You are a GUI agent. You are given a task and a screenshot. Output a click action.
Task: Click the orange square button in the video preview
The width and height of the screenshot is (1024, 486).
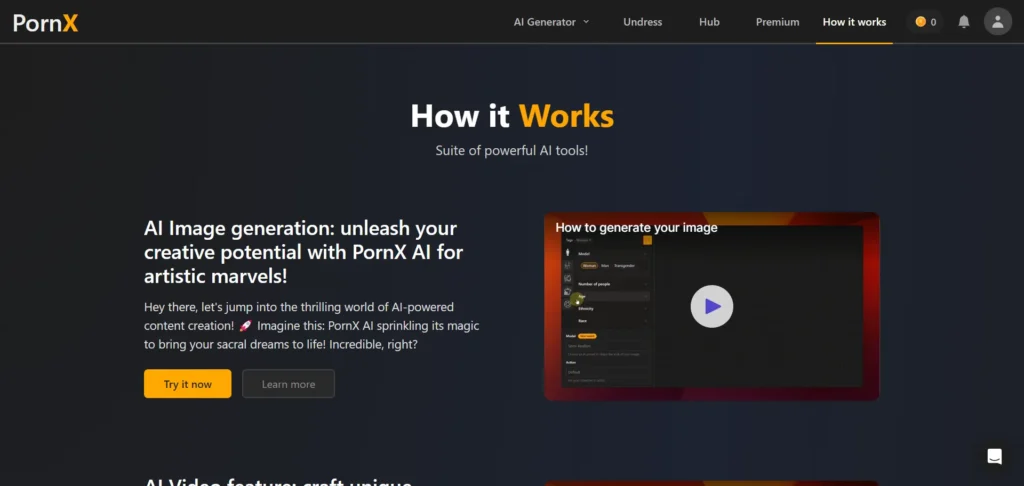[x=647, y=240]
